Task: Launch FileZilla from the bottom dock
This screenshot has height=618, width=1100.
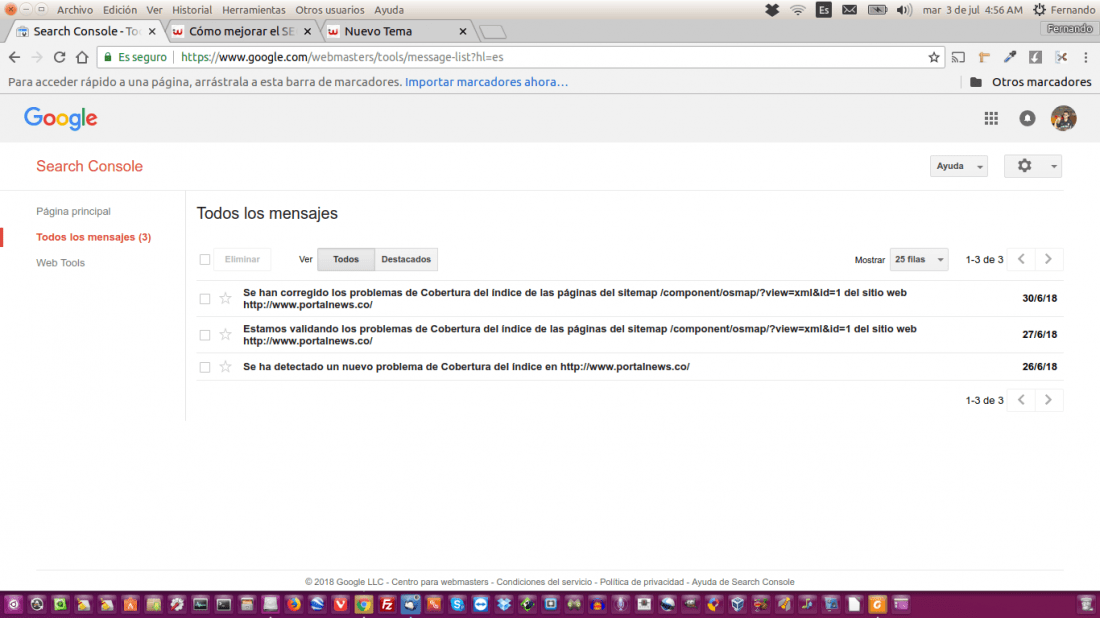Action: point(387,604)
